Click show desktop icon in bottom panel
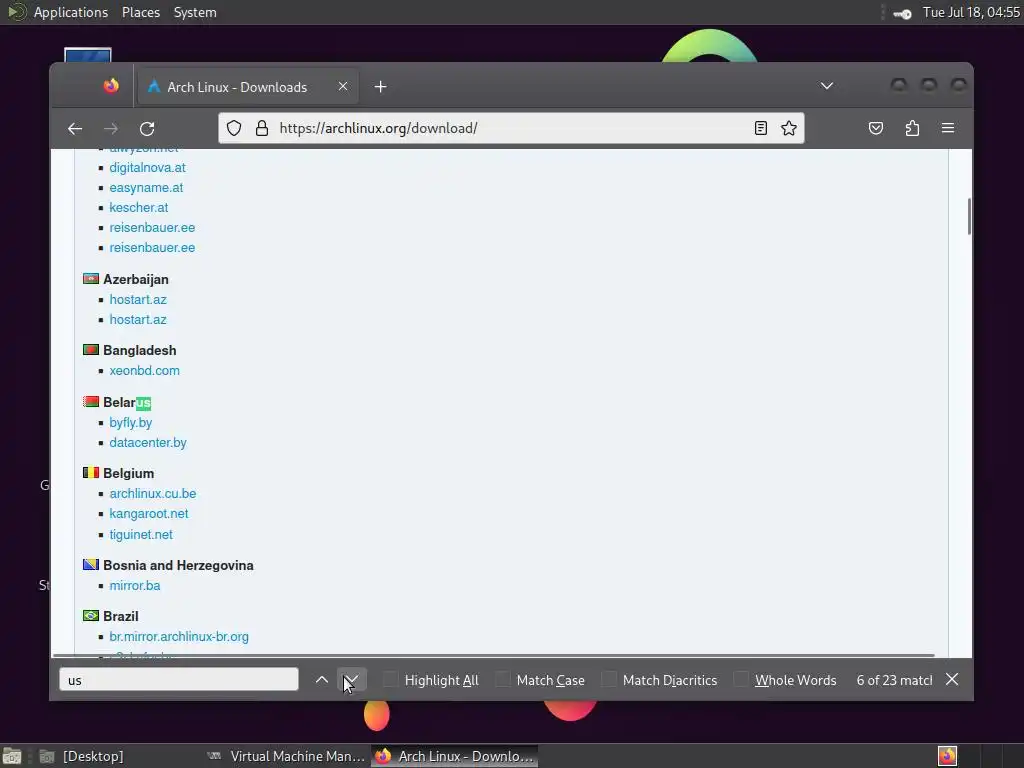1024x768 pixels. point(12,756)
